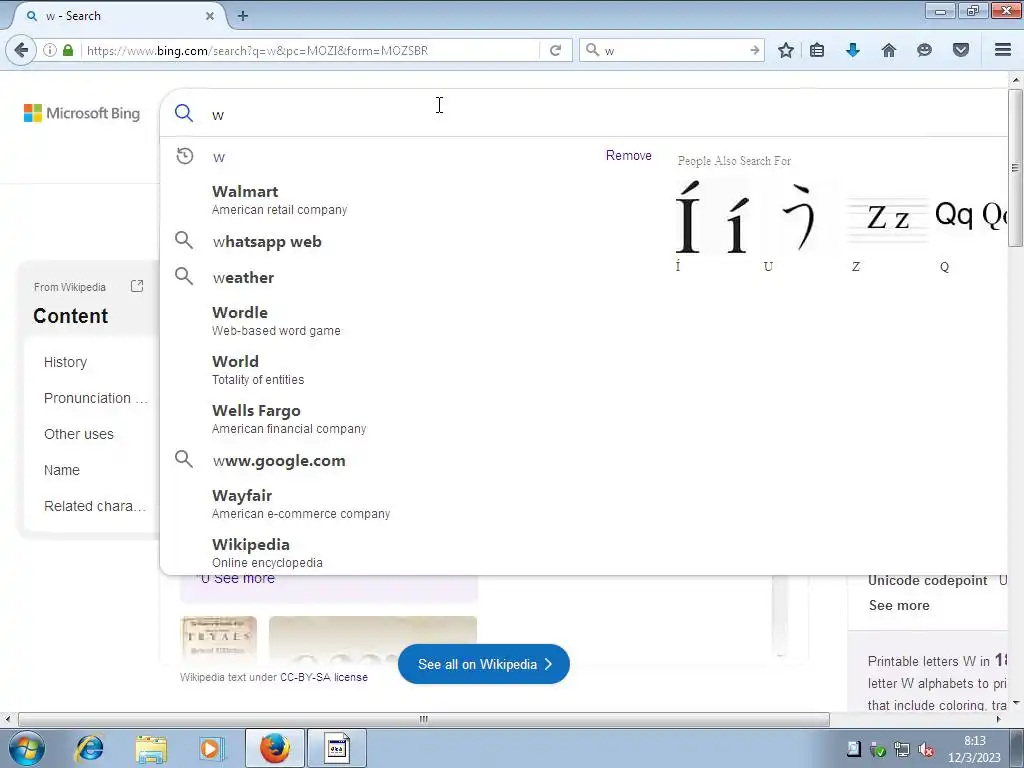Go to the home page icon

pos(889,50)
